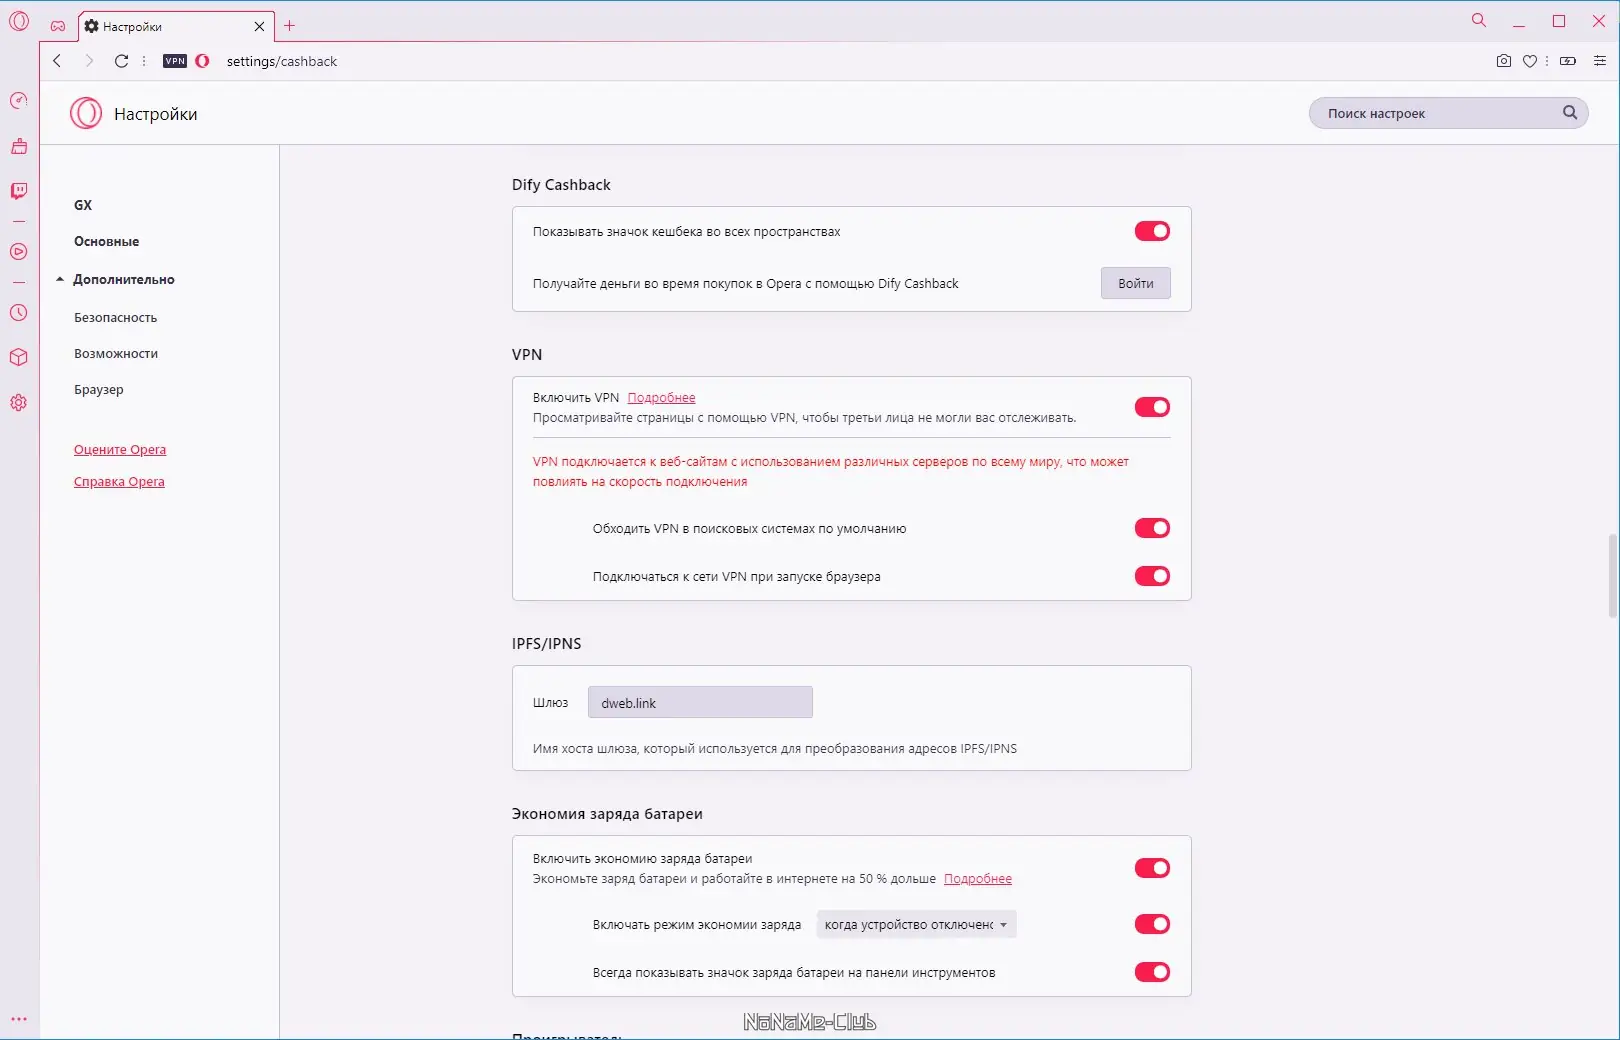Open the tab search magnifier icon

pyautogui.click(x=1479, y=20)
